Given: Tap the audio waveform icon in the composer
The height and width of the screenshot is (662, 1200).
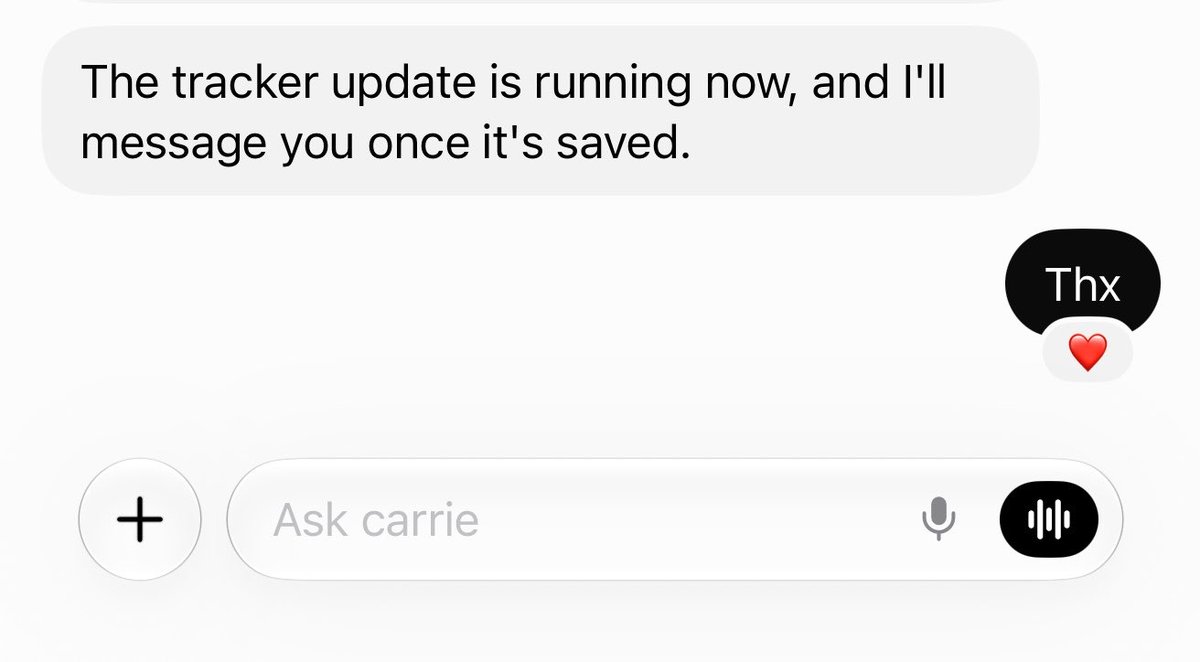Looking at the screenshot, I should pos(1049,520).
